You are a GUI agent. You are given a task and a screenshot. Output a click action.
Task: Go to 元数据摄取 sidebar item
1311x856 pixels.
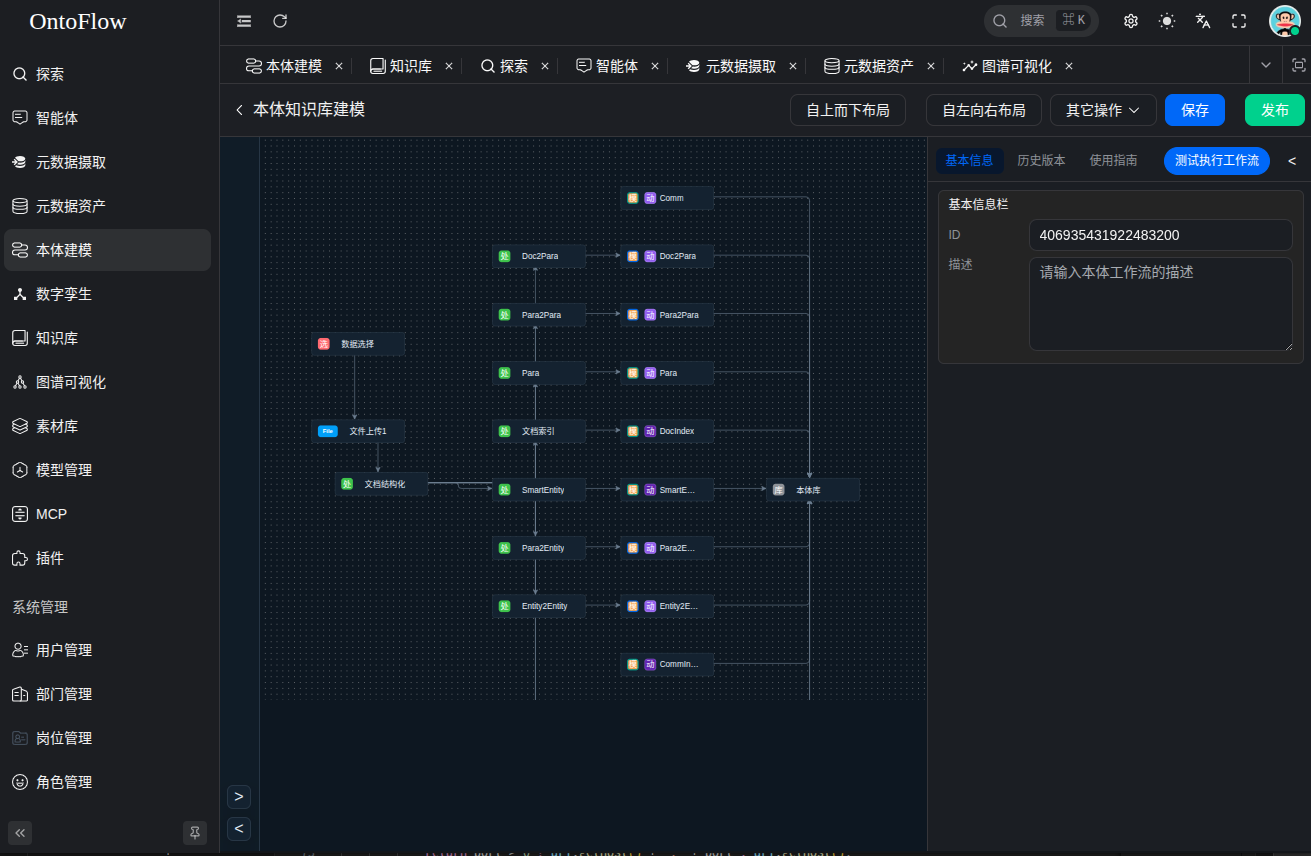[107, 162]
